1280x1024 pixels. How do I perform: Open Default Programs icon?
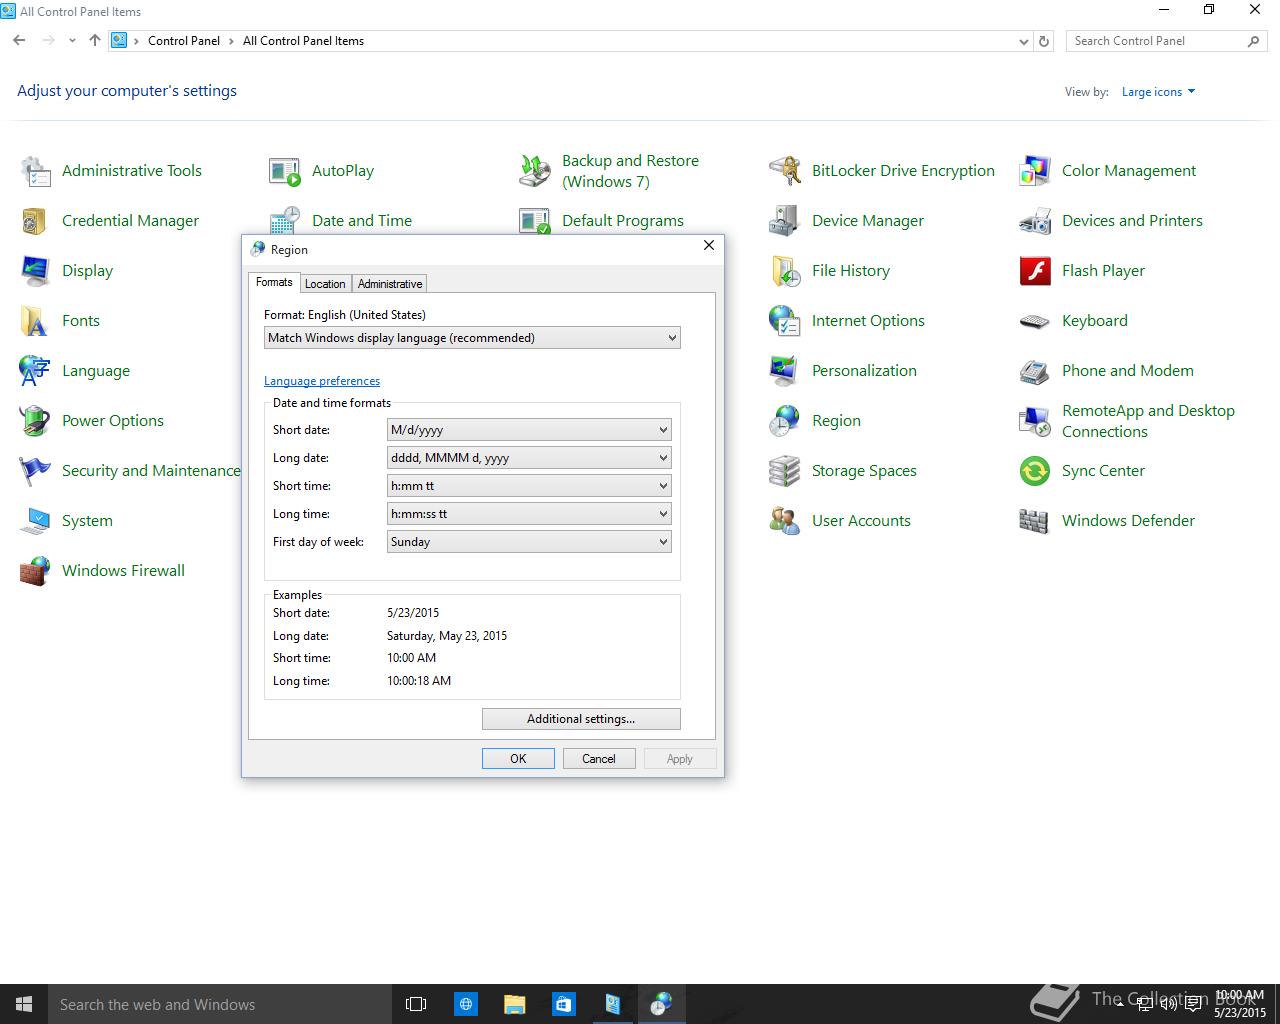[x=535, y=221]
